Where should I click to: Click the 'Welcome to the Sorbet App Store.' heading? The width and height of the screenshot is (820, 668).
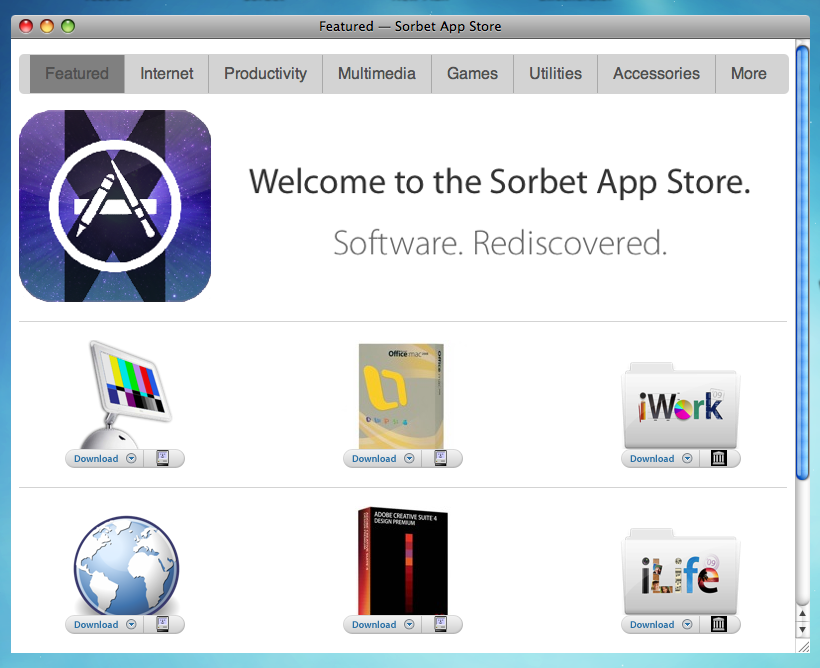click(x=500, y=182)
